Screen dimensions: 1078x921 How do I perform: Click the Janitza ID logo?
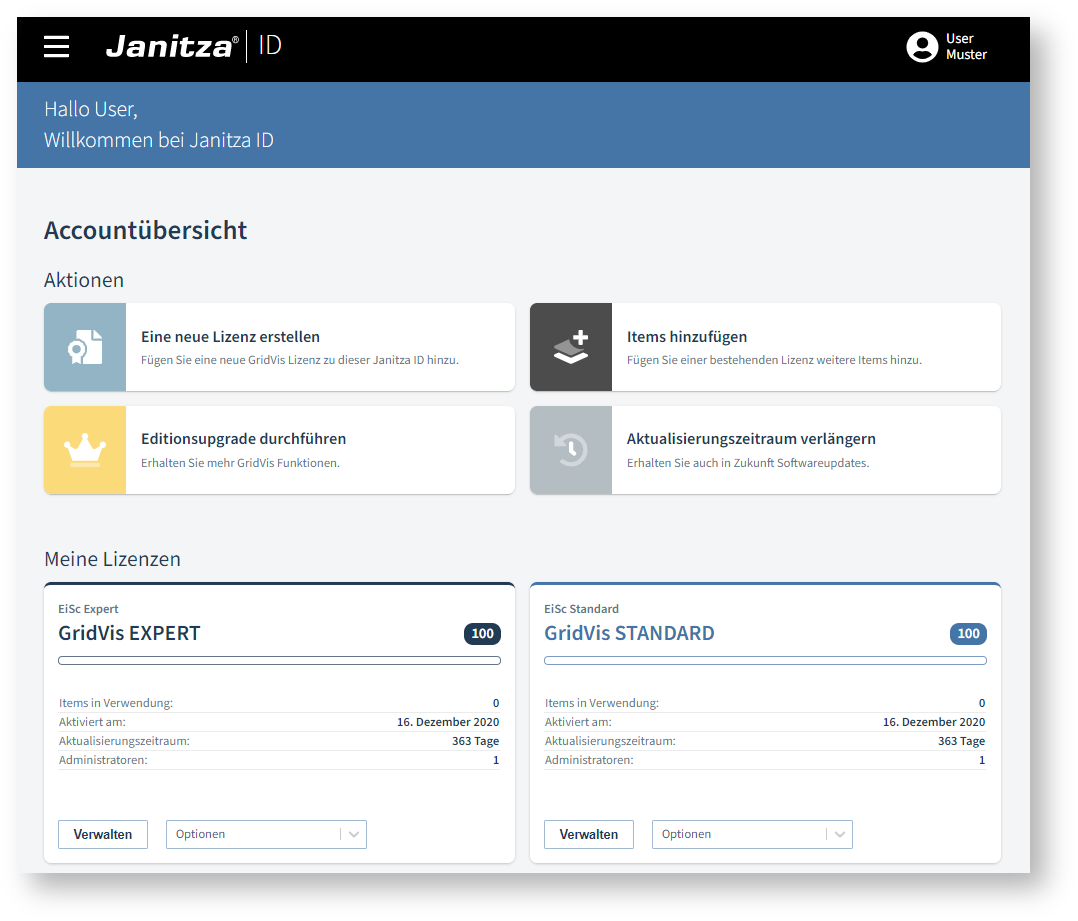[x=193, y=46]
